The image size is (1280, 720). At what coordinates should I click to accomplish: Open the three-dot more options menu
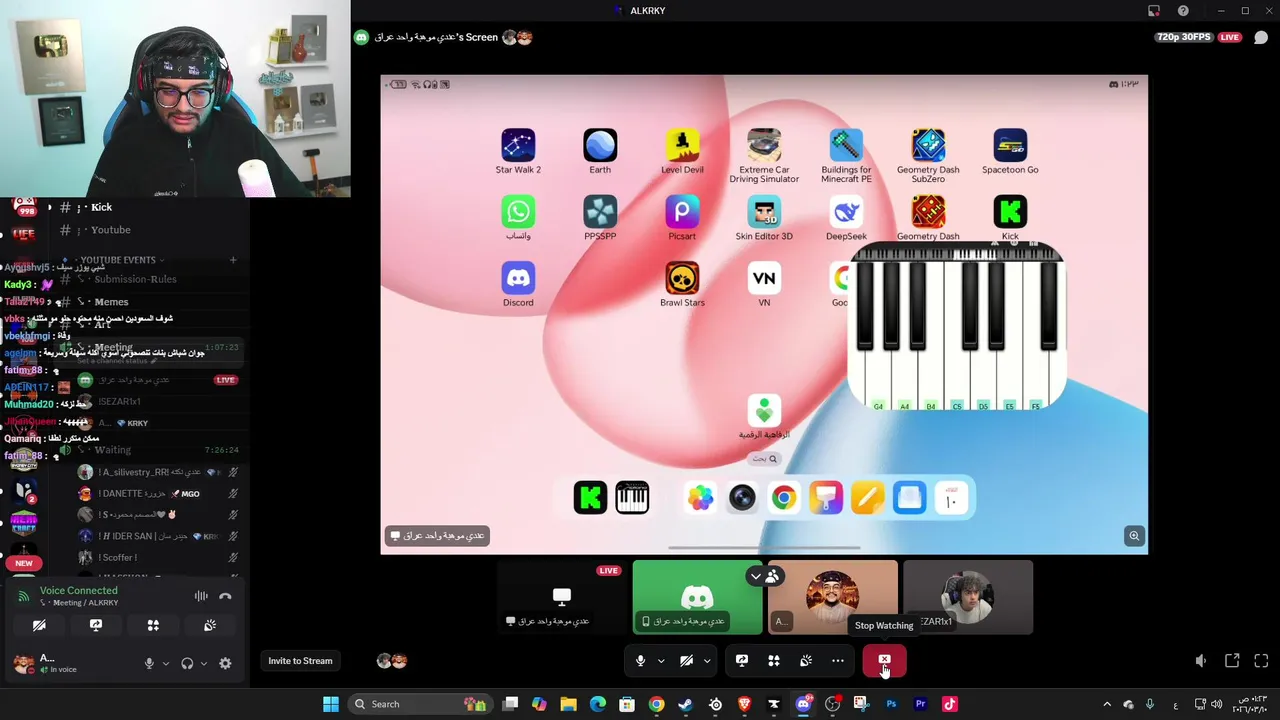[838, 661]
